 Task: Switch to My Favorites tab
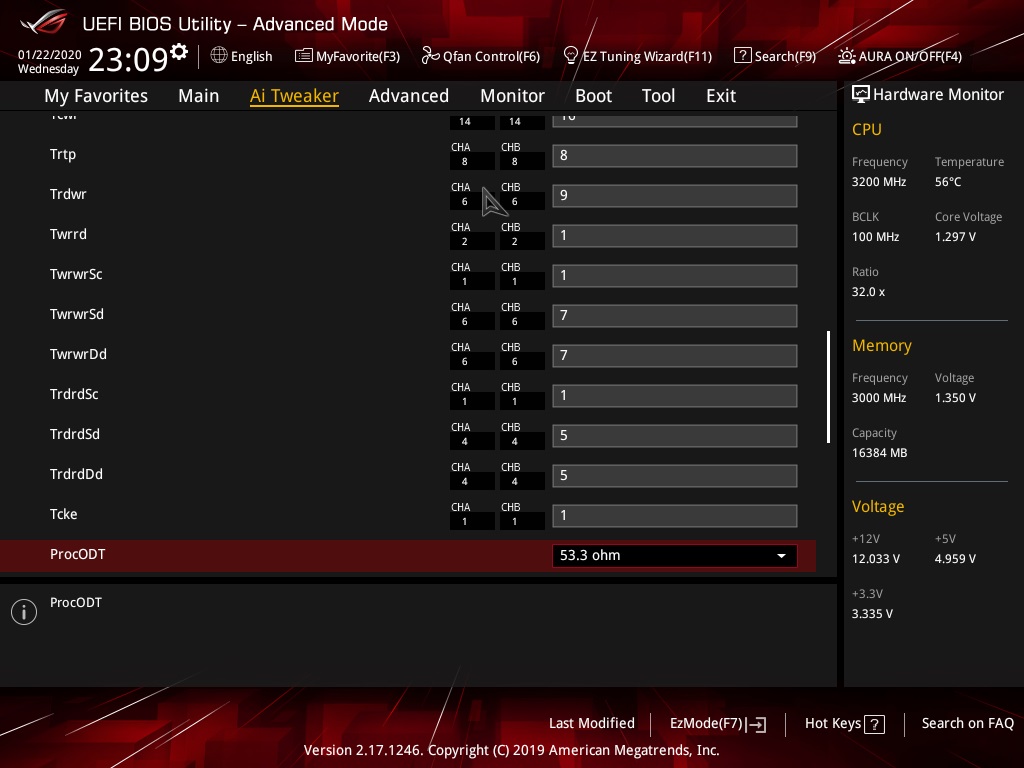[x=96, y=96]
